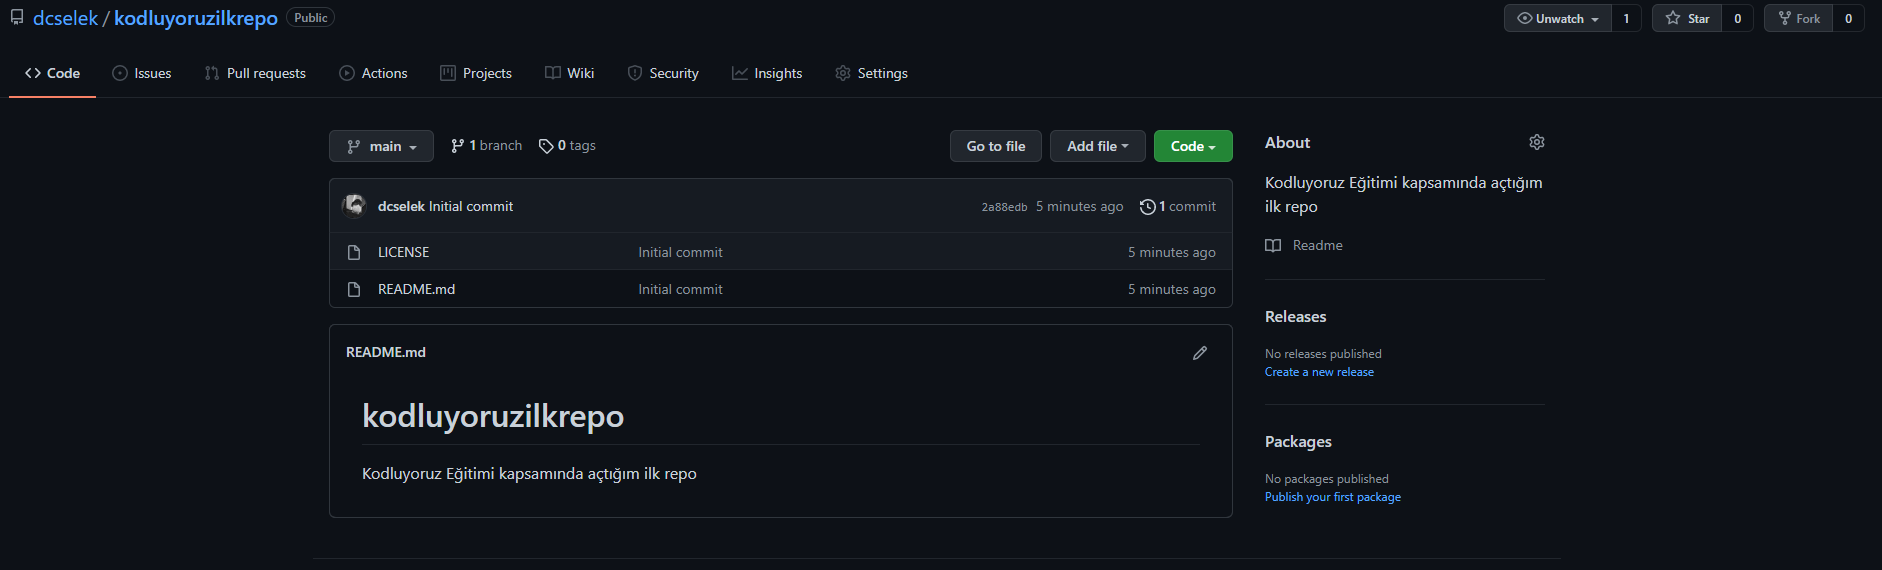Star this repository
1882x570 pixels.
pos(1687,18)
